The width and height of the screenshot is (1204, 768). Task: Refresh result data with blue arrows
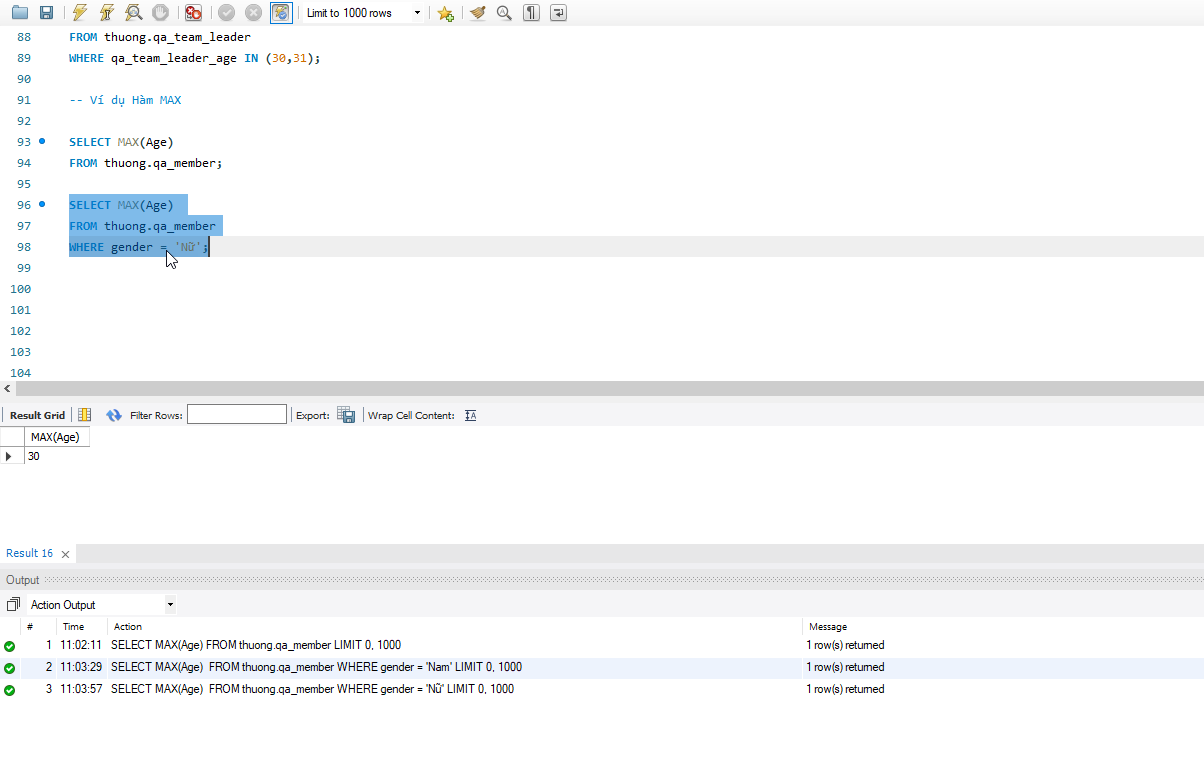pyautogui.click(x=114, y=415)
